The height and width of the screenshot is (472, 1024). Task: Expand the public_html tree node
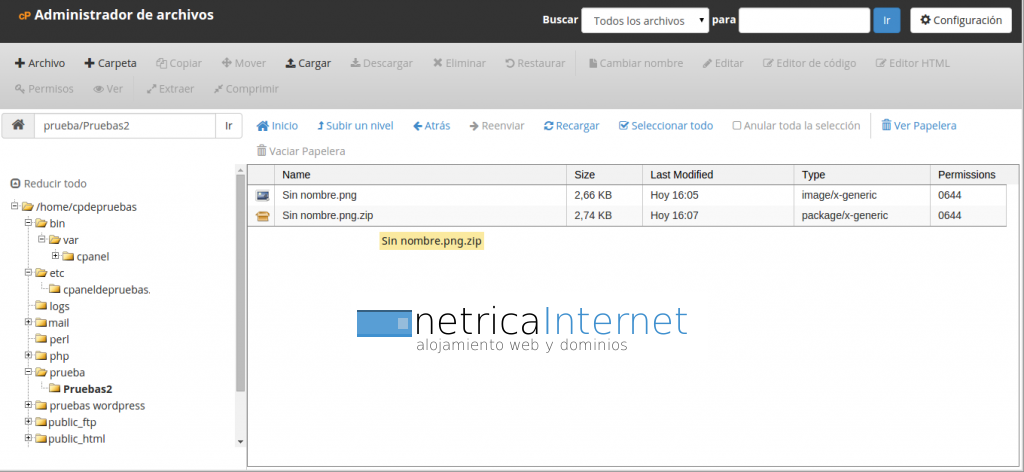tap(28, 438)
